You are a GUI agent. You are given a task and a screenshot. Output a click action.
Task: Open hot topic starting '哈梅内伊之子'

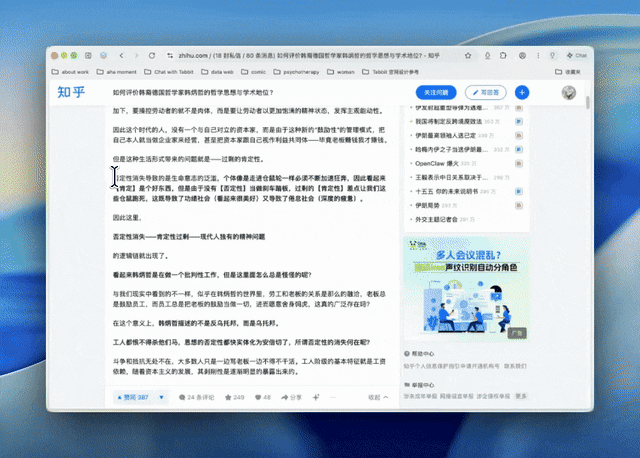(x=451, y=149)
